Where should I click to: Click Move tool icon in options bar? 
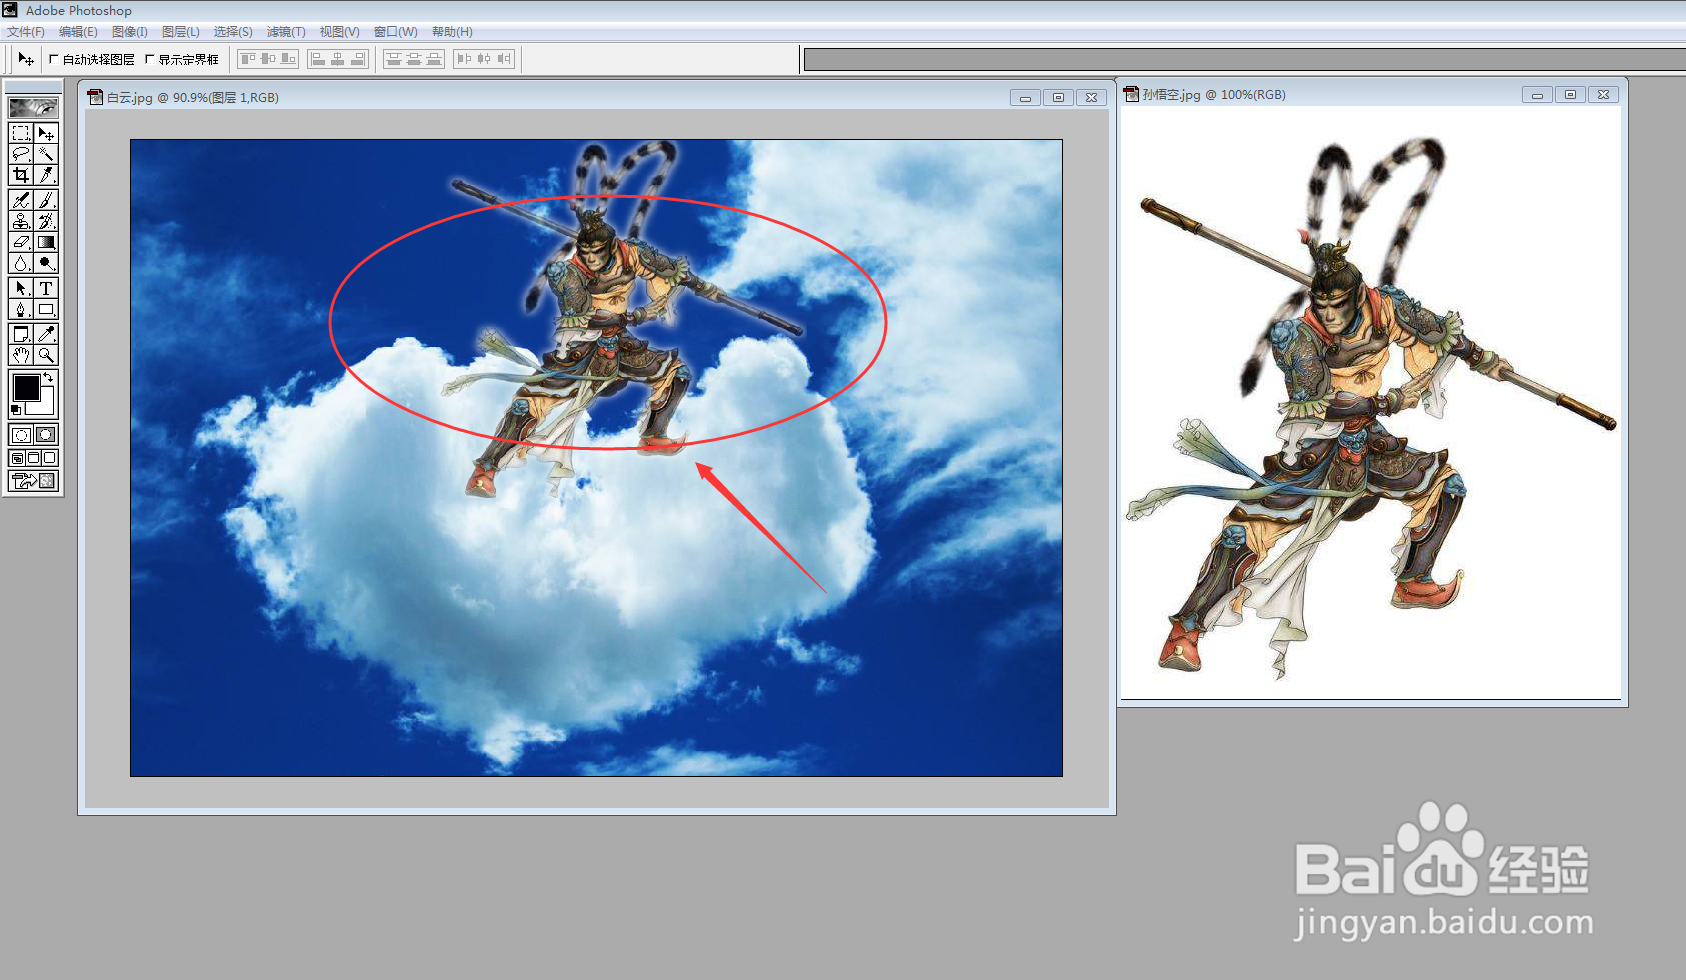pyautogui.click(x=25, y=59)
